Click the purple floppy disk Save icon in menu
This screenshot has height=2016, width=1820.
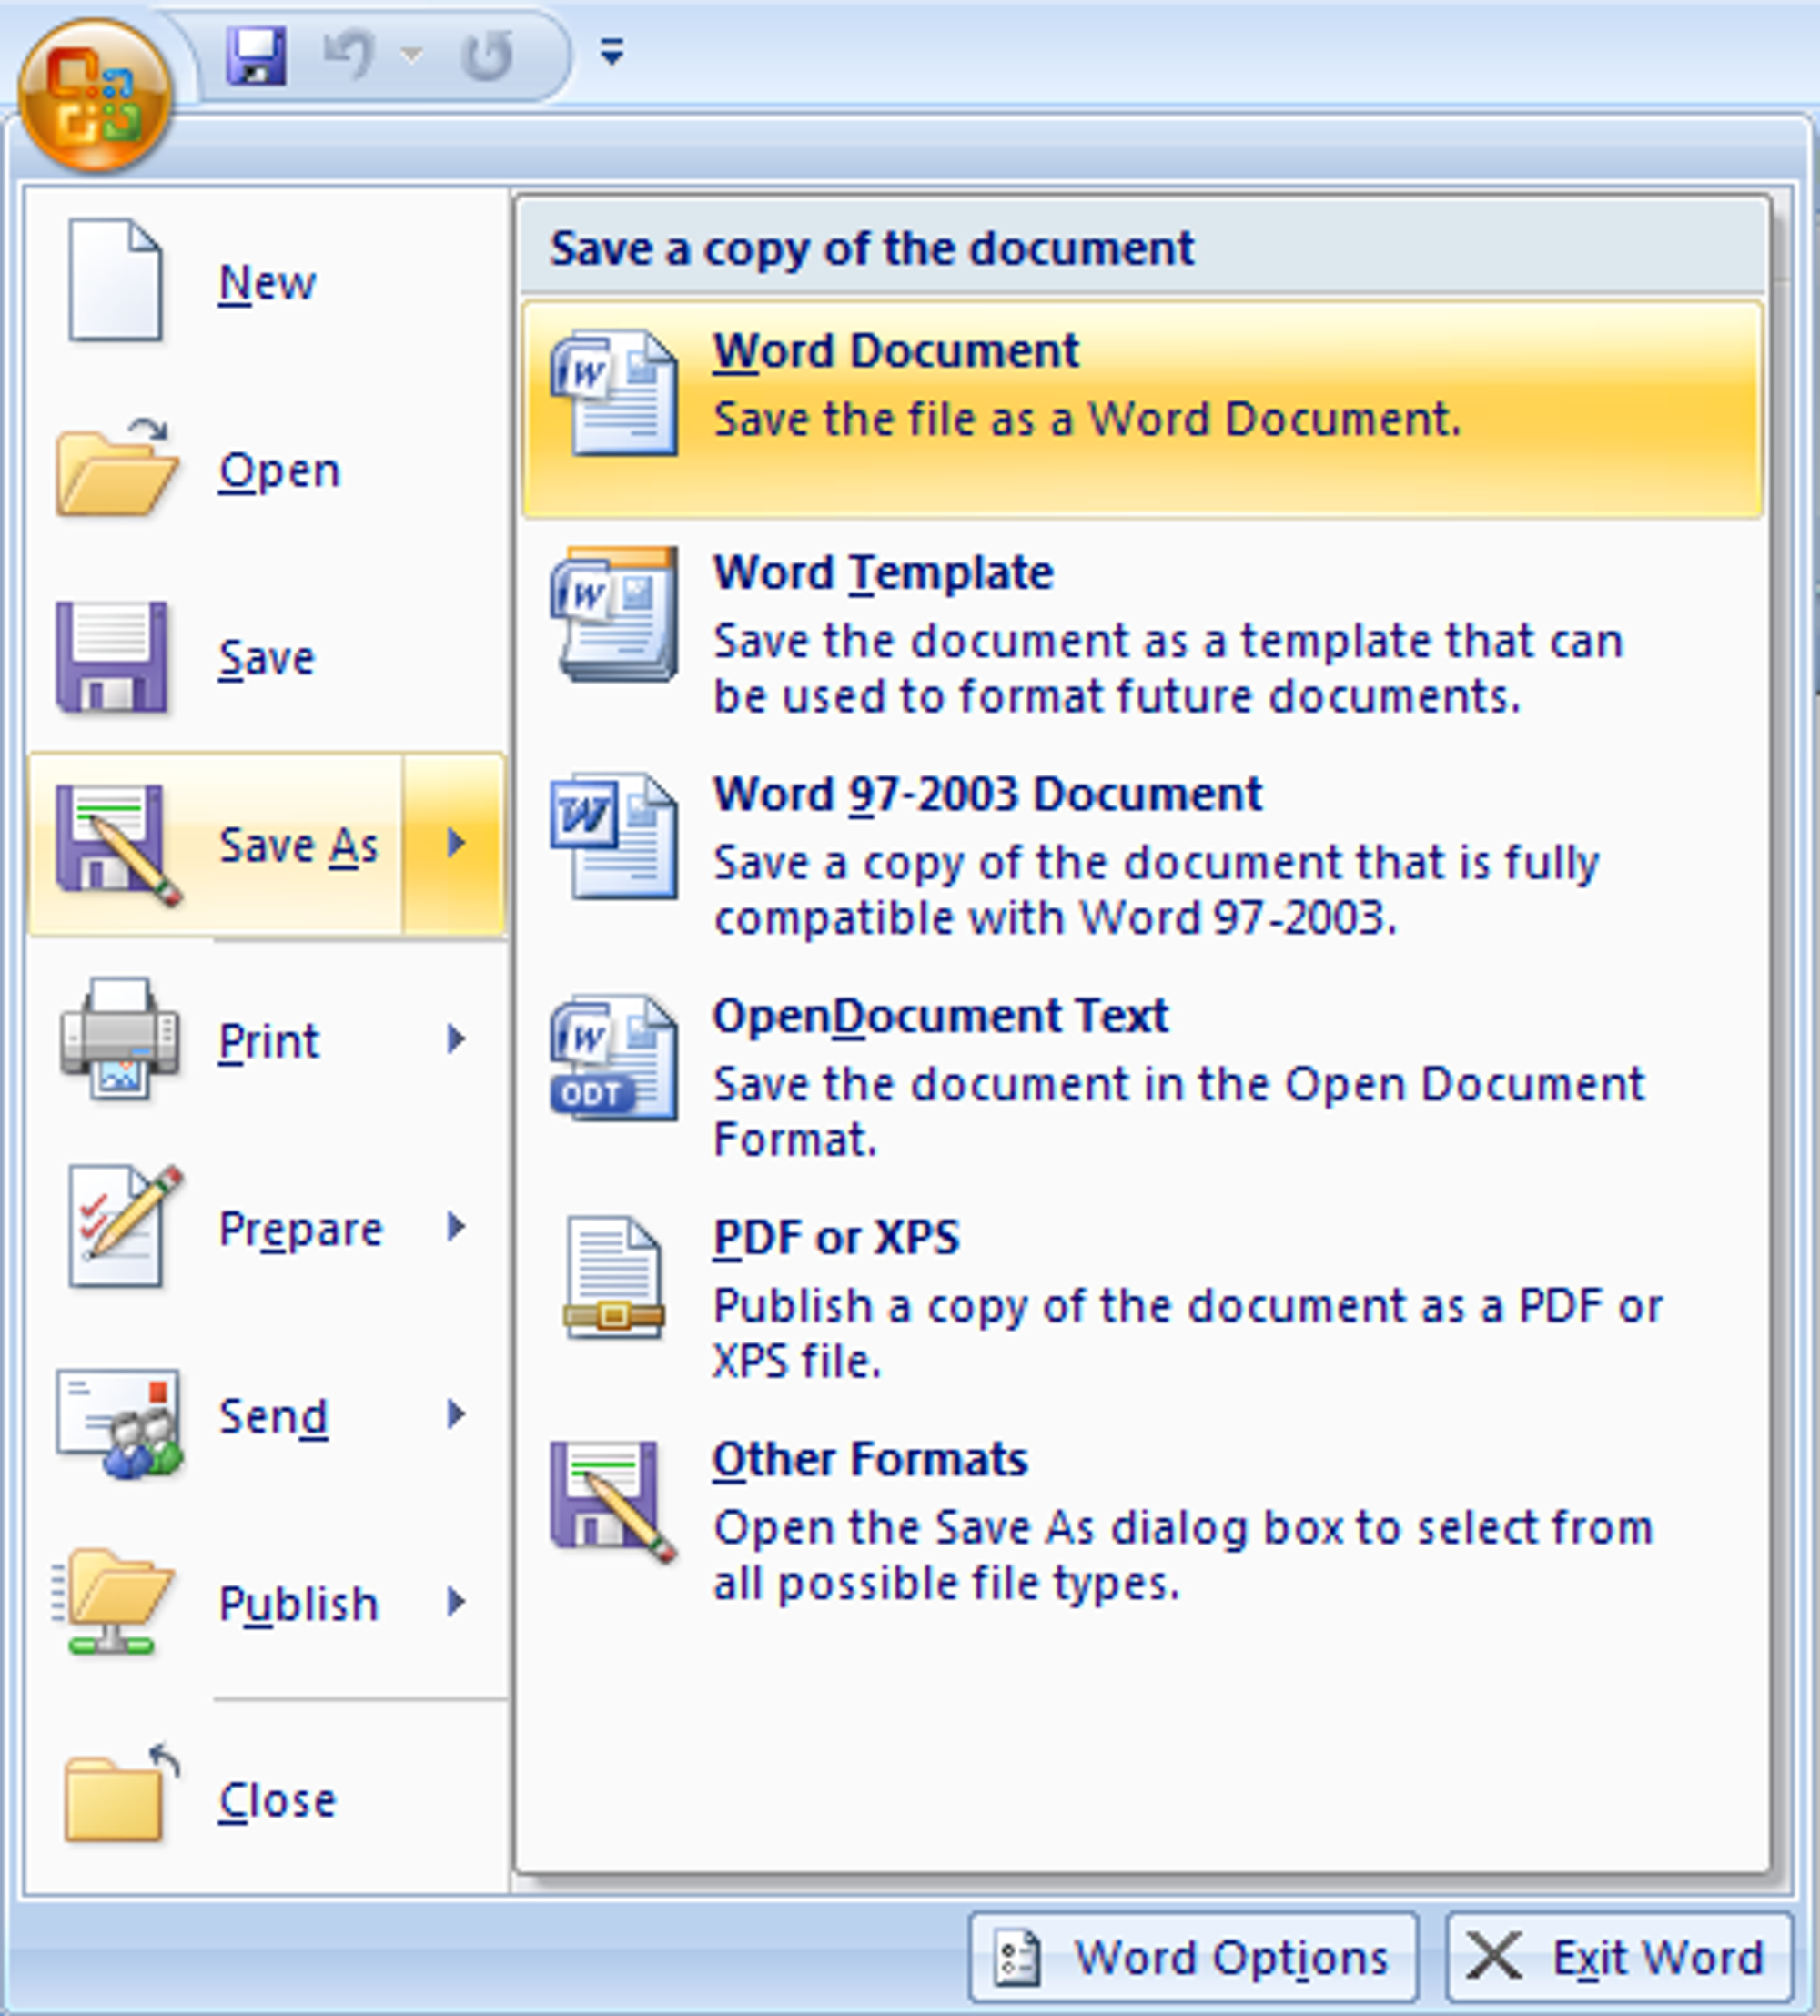(111, 657)
